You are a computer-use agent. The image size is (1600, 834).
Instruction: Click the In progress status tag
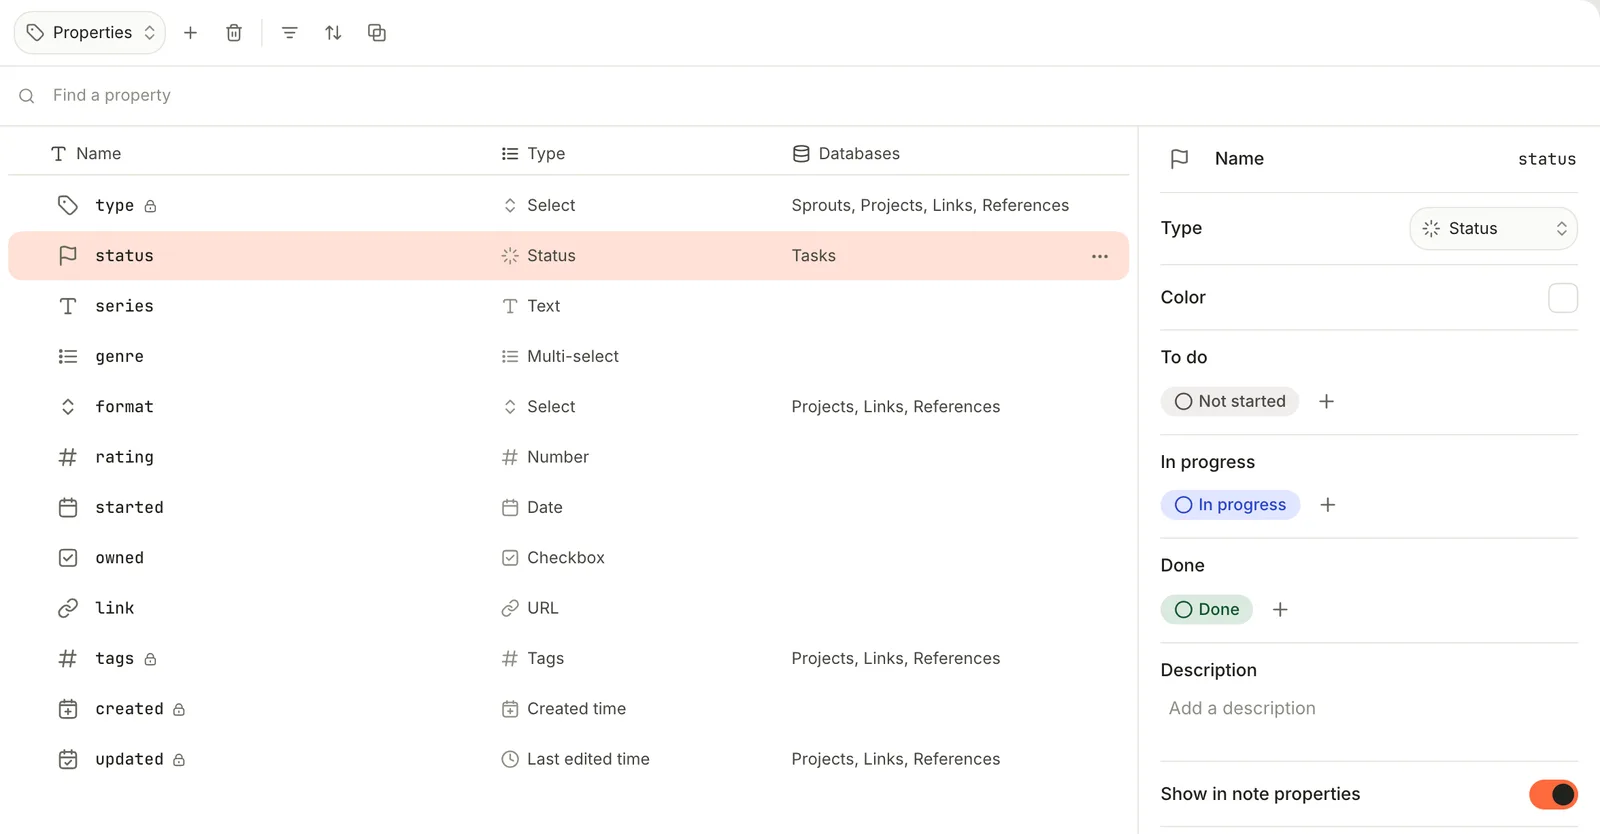[x=1230, y=505]
